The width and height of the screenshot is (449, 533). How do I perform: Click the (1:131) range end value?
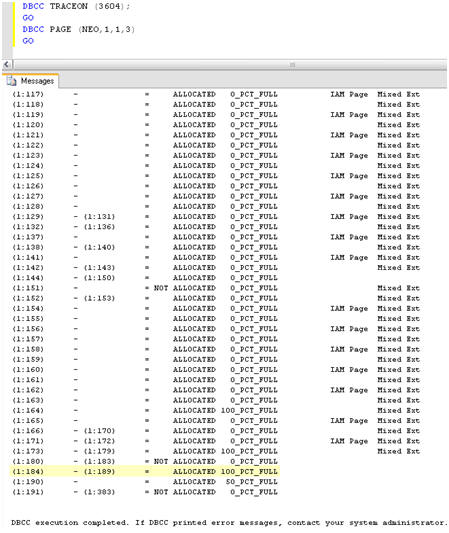99,217
